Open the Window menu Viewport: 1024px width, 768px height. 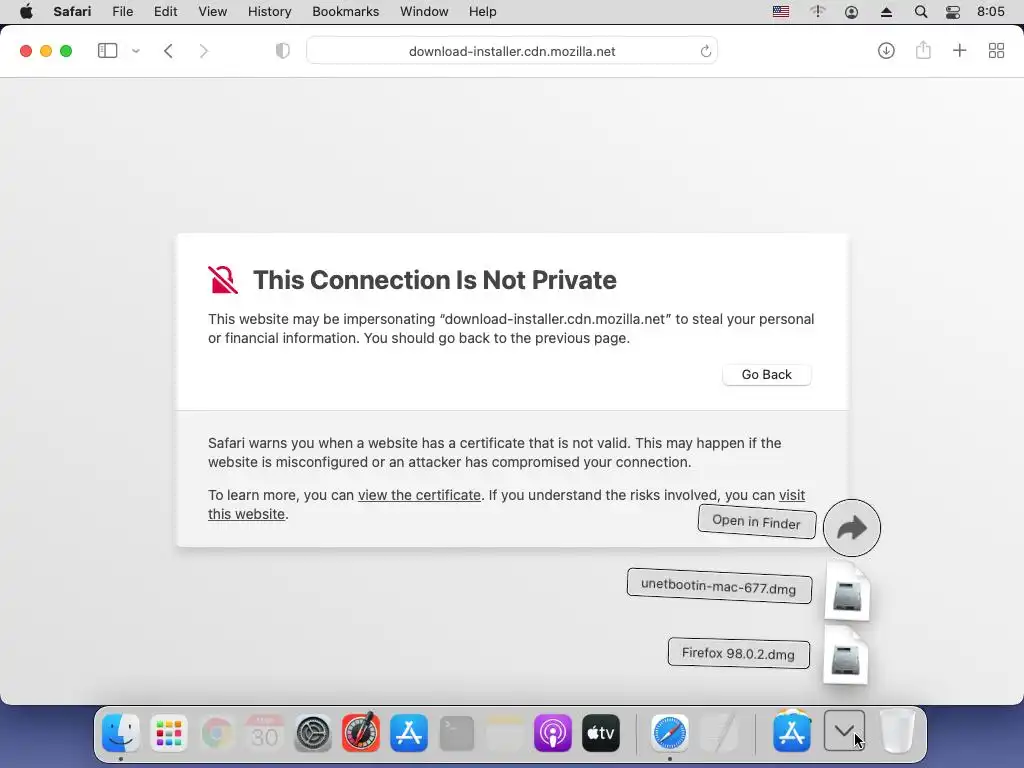[x=424, y=12]
